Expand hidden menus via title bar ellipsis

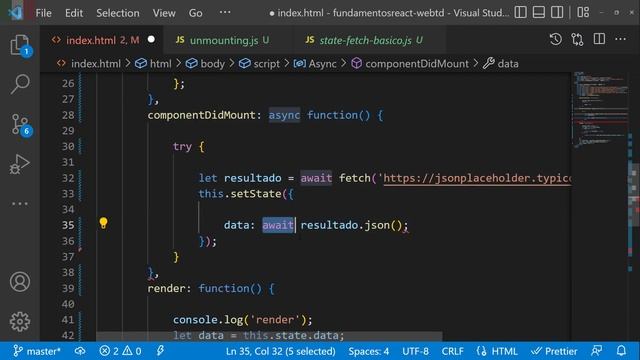pos(225,12)
